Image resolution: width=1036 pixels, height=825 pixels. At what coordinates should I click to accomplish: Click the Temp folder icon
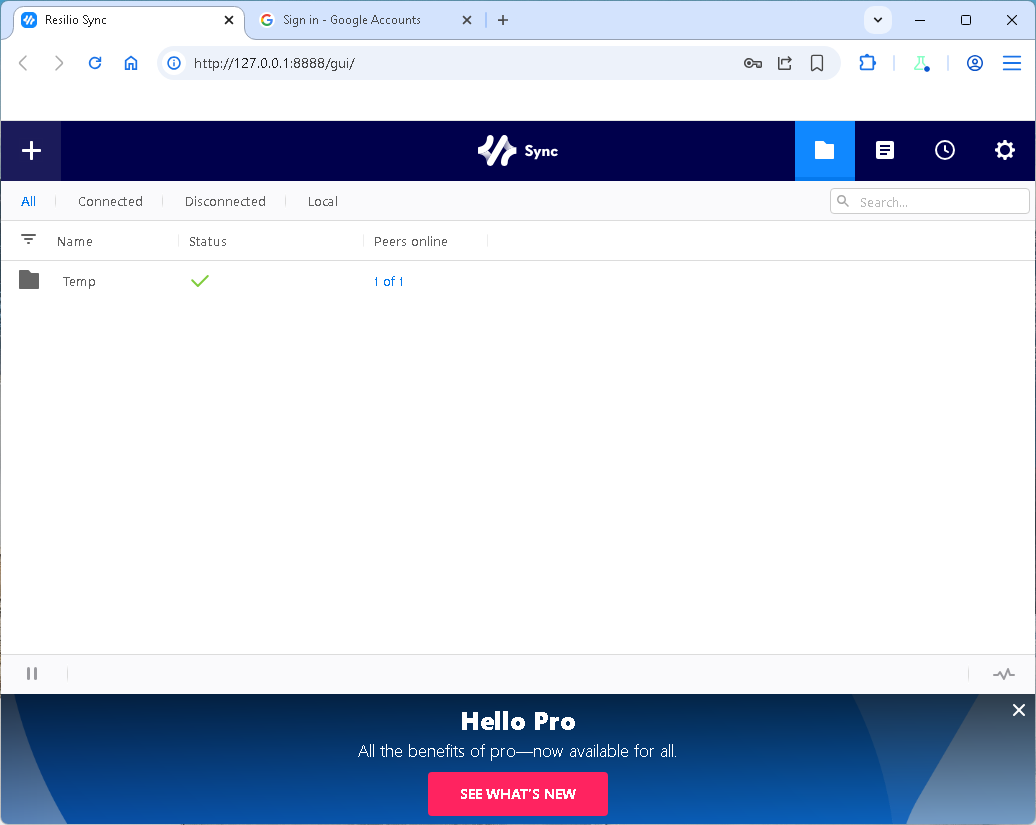click(x=29, y=280)
